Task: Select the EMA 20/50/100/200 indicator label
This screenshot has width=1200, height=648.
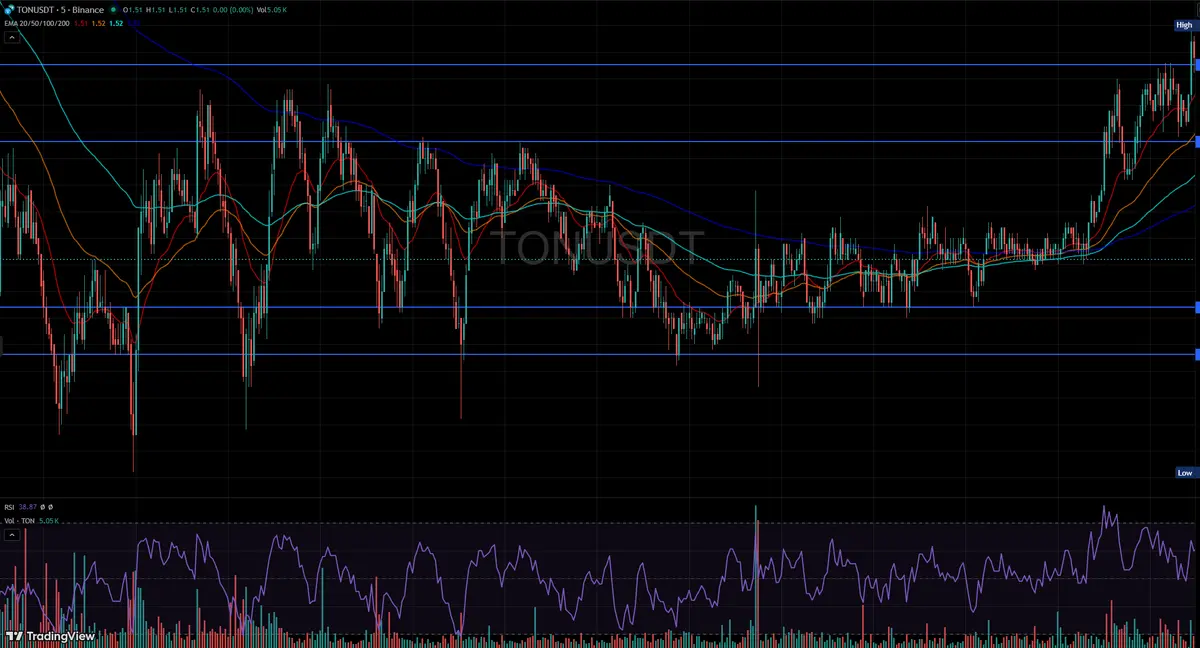Action: [37, 23]
